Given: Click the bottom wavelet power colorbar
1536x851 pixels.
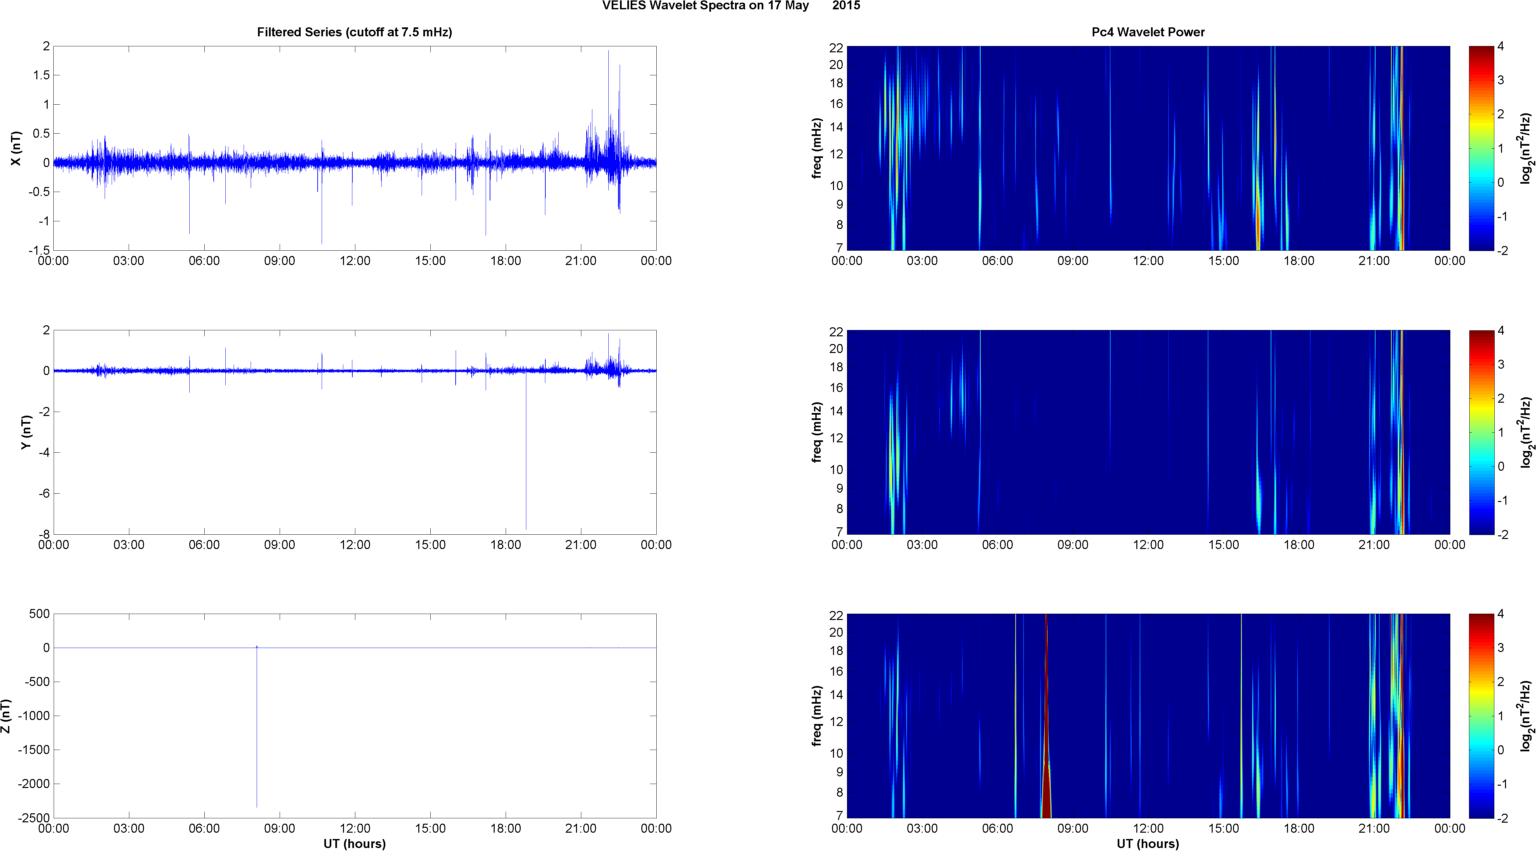Looking at the screenshot, I should point(1481,716).
